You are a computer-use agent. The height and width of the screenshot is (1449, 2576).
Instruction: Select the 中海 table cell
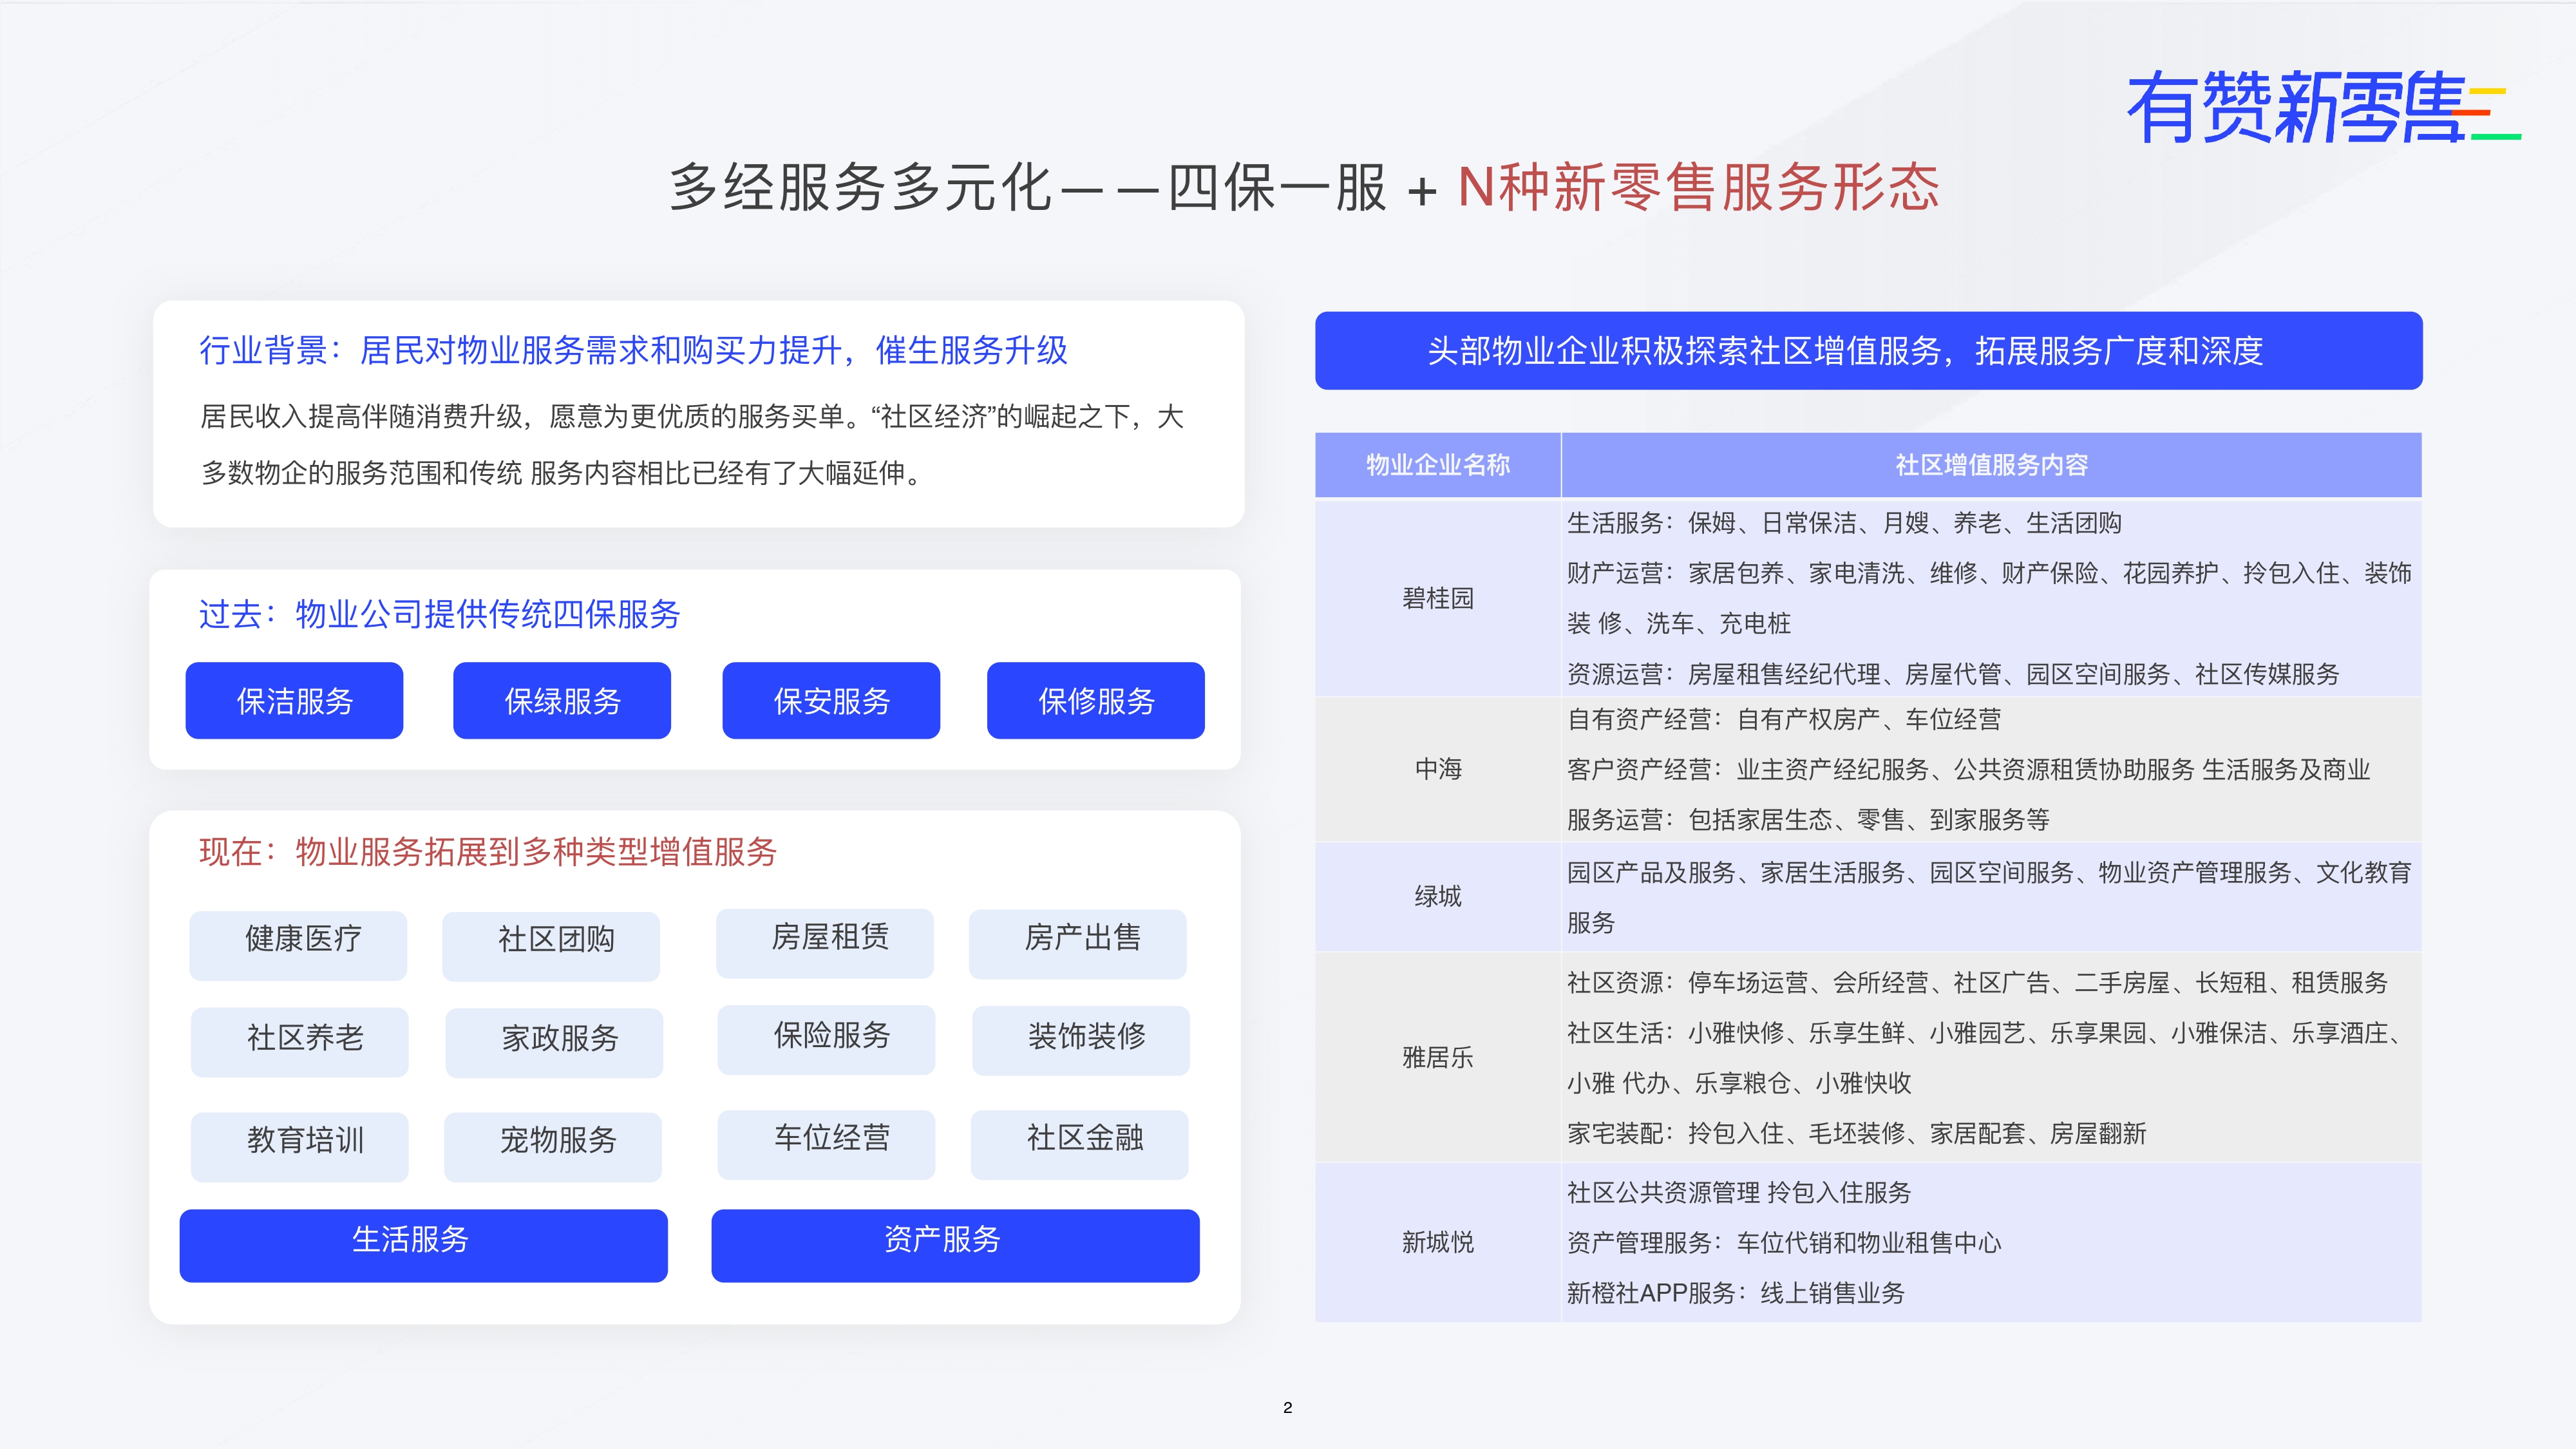[x=1438, y=769]
